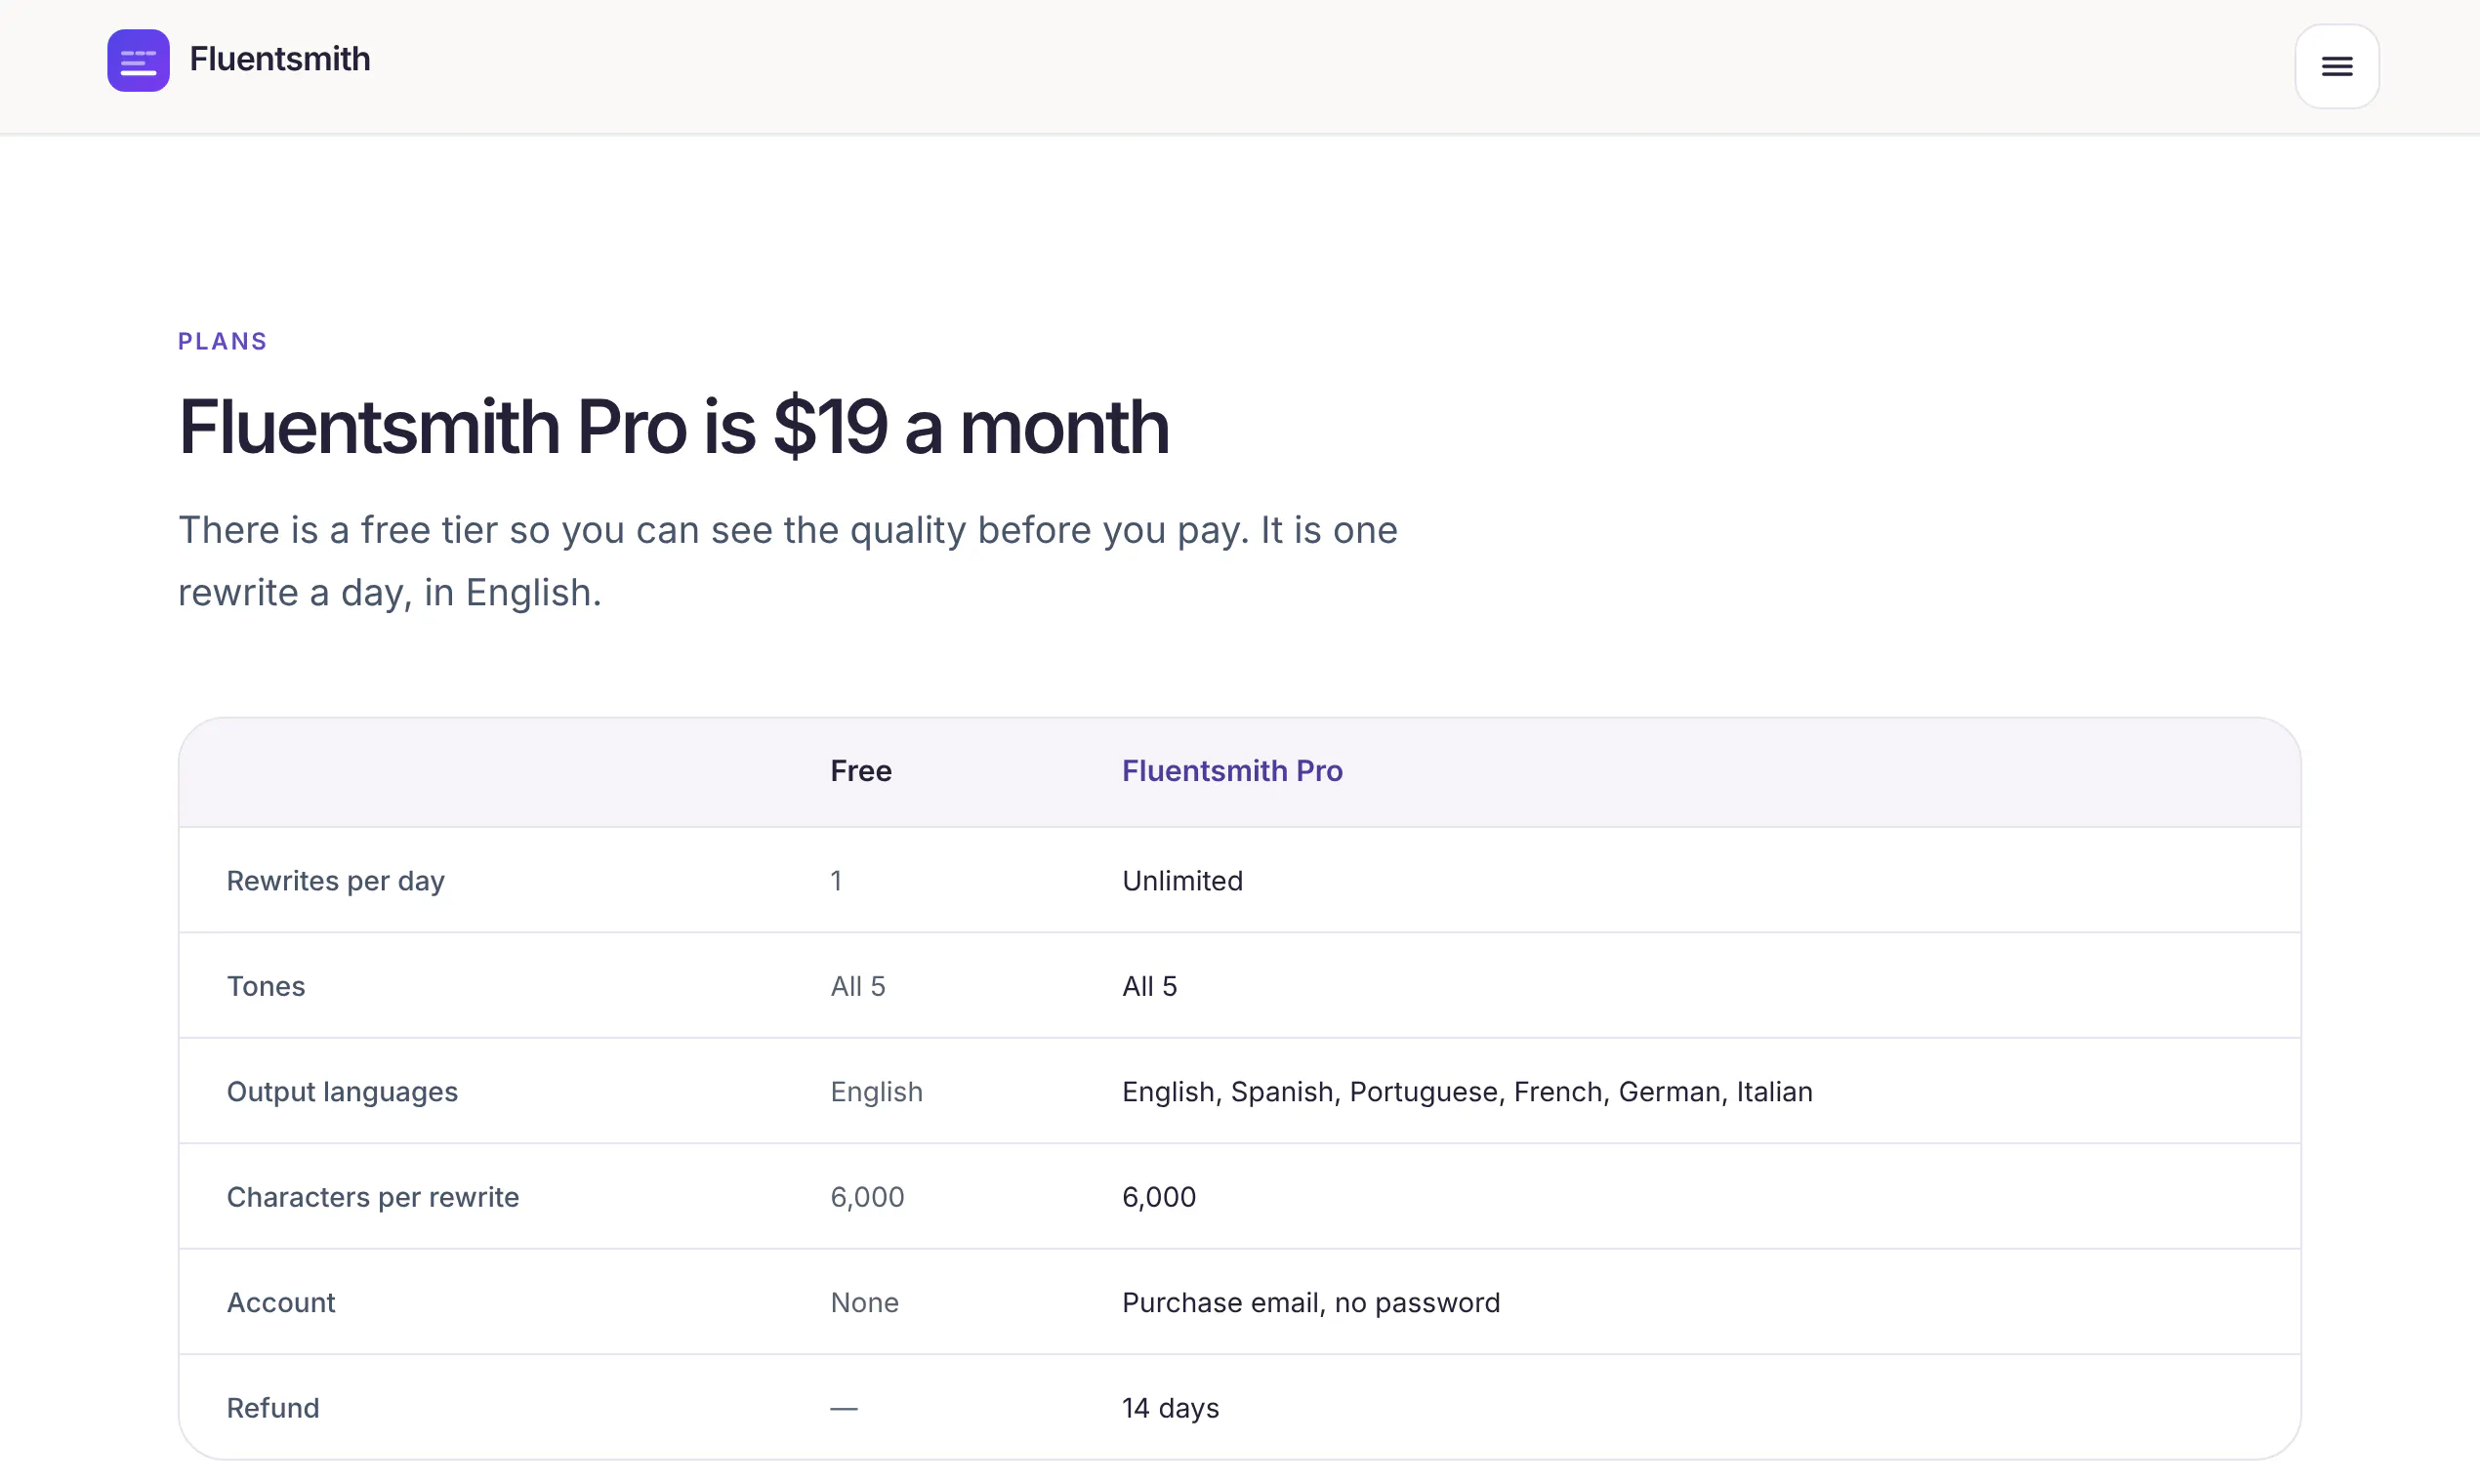
Task: Click the Fluentsmith brand name link
Action: [x=279, y=59]
